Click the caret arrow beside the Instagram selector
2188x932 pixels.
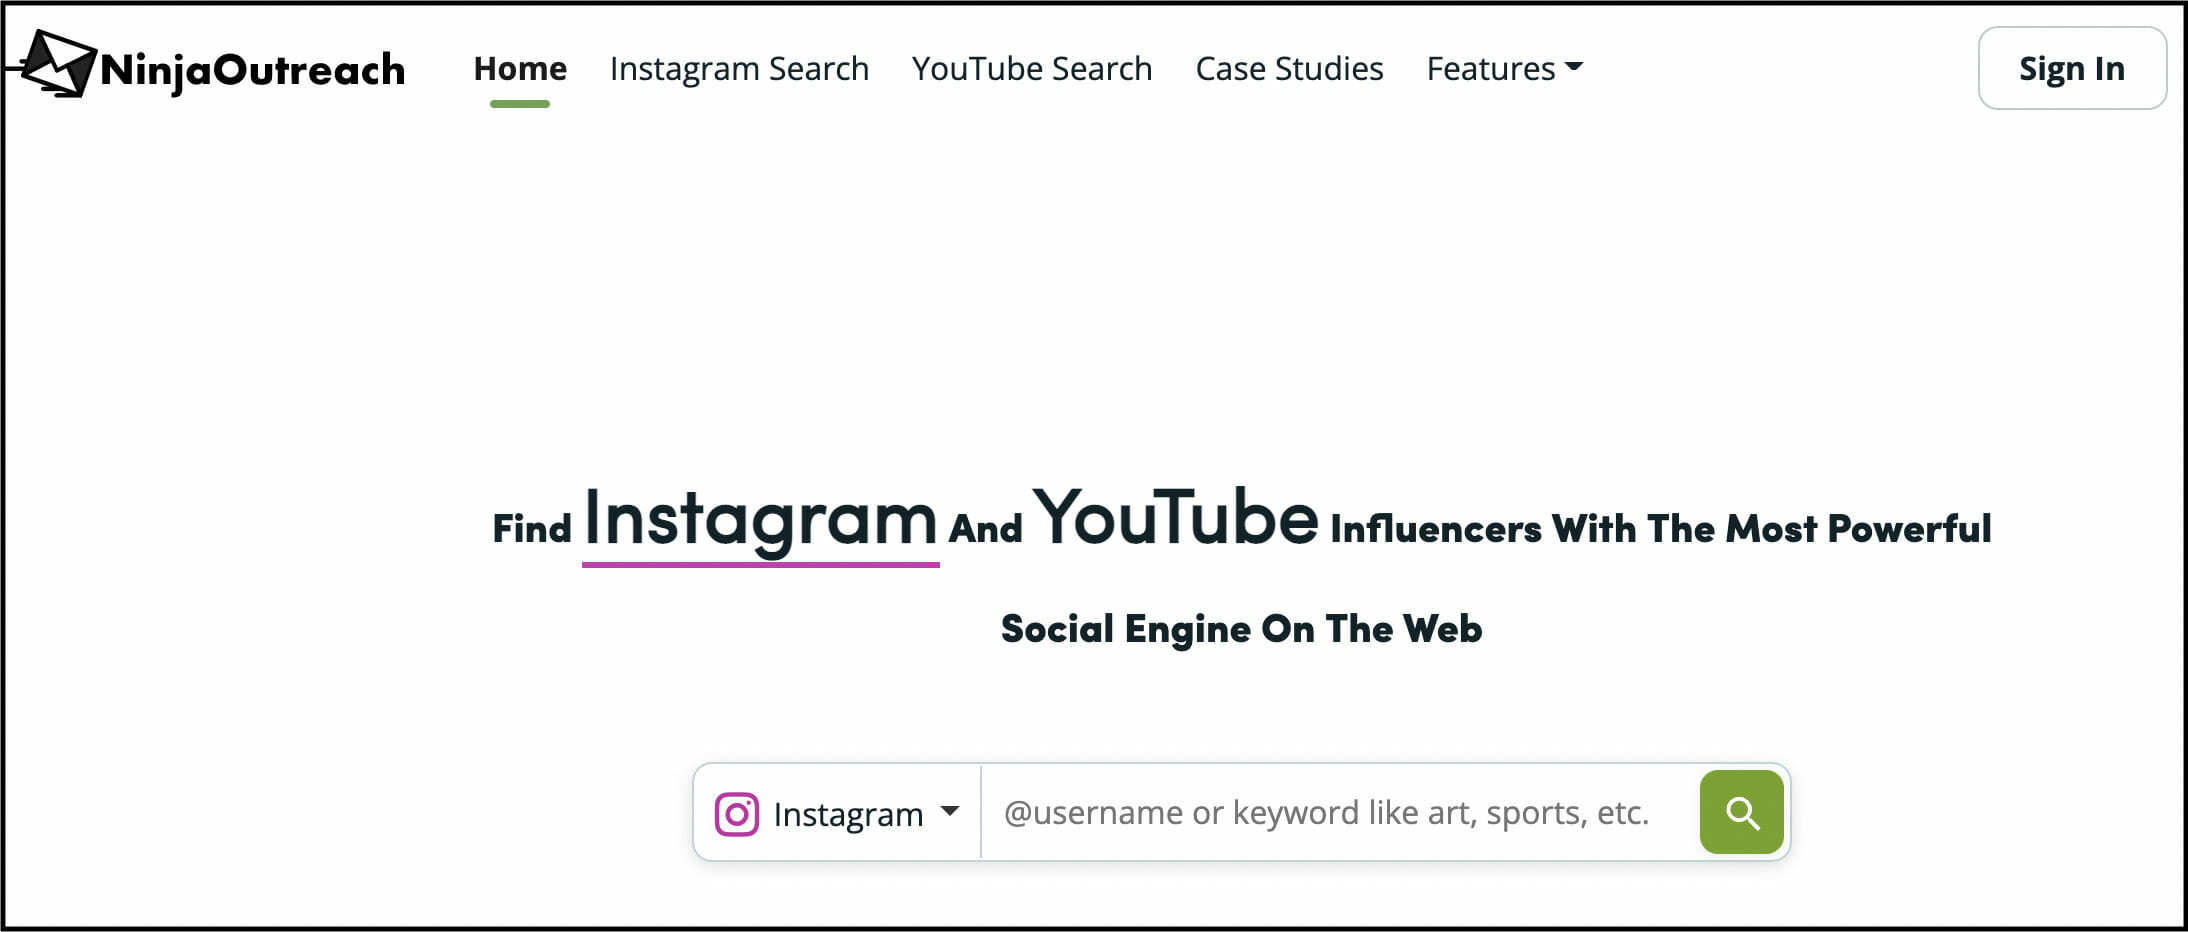[950, 811]
